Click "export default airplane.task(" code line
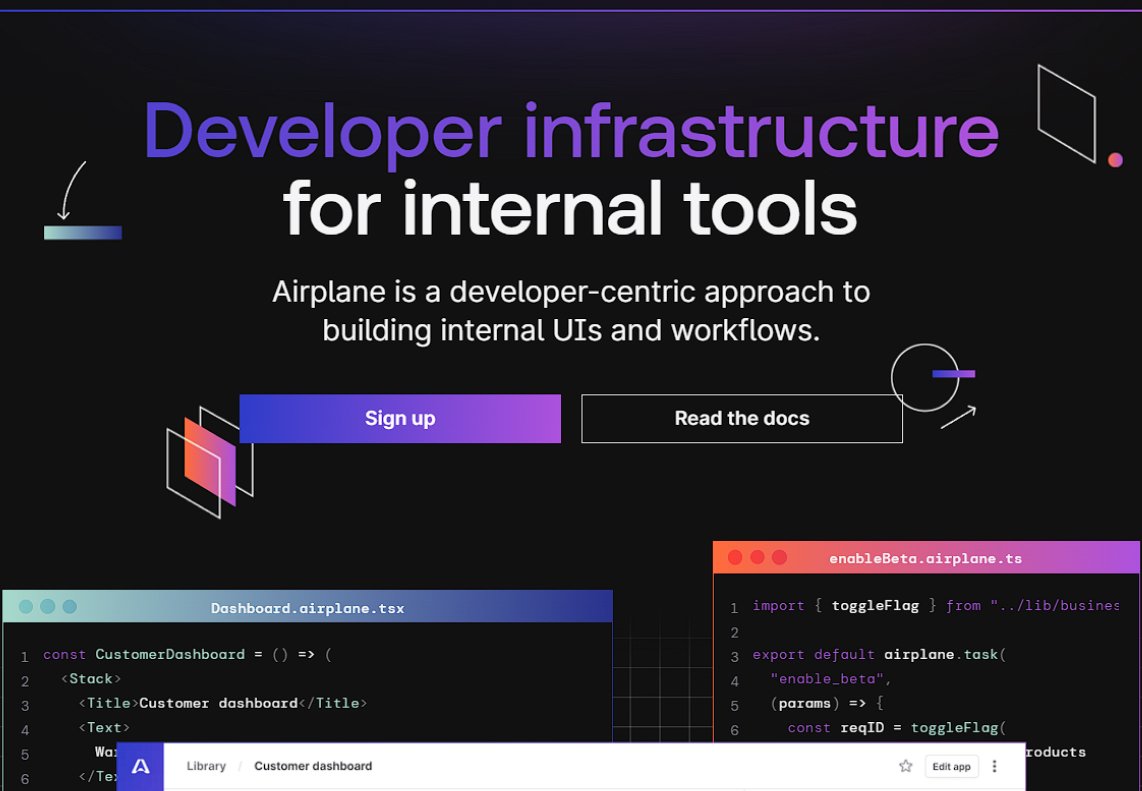This screenshot has height=791, width=1142. tap(879, 655)
